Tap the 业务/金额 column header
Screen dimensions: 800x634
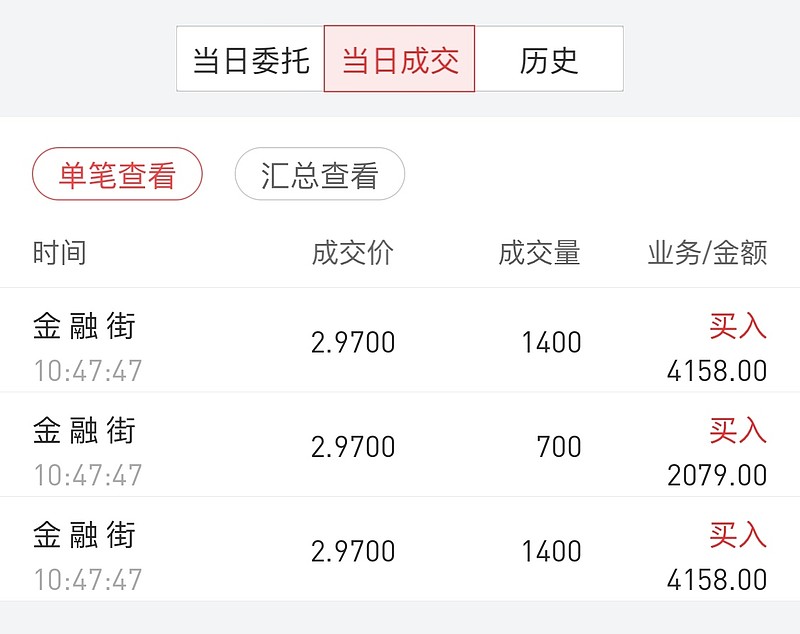click(x=707, y=253)
